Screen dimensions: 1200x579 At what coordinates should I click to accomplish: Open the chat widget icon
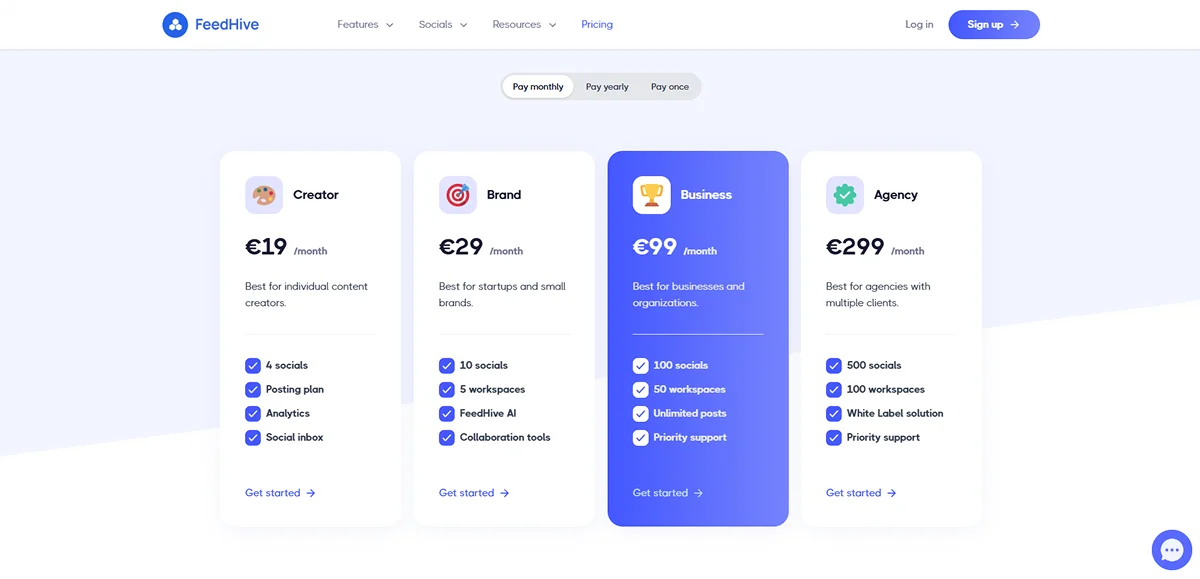tap(1171, 549)
